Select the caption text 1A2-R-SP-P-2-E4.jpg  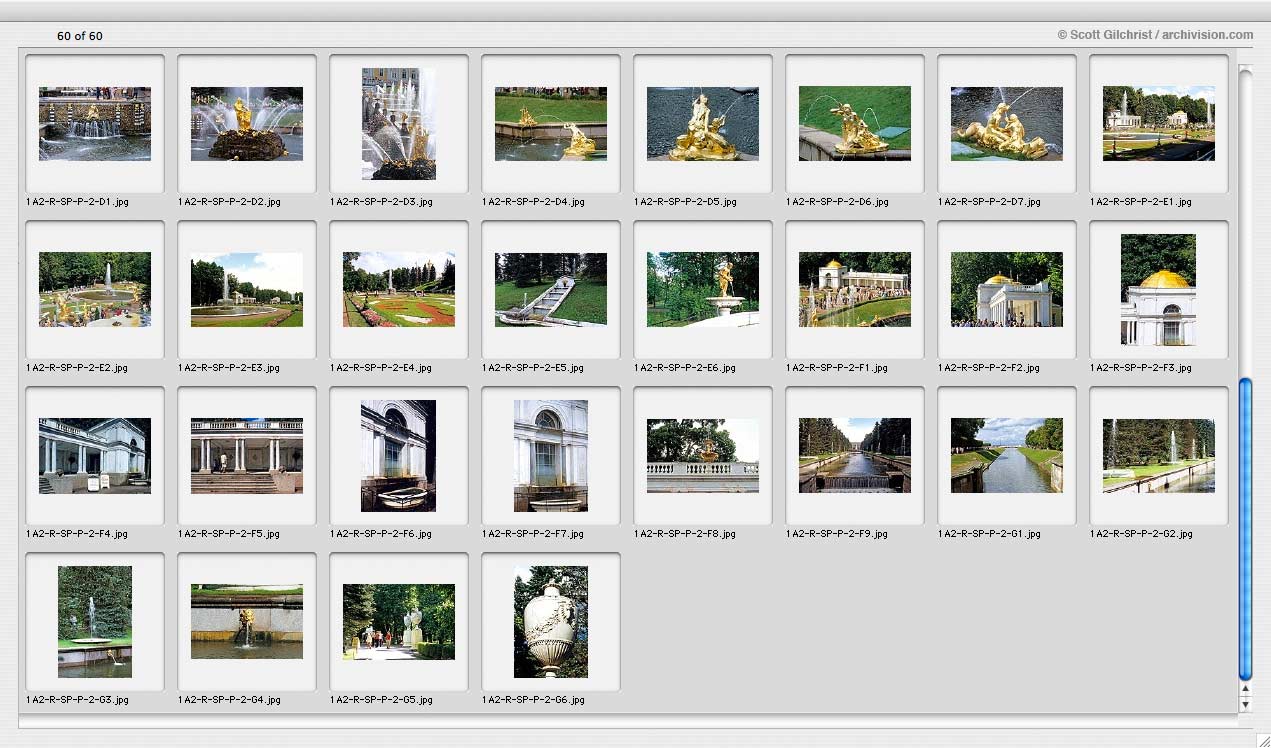[x=381, y=368]
